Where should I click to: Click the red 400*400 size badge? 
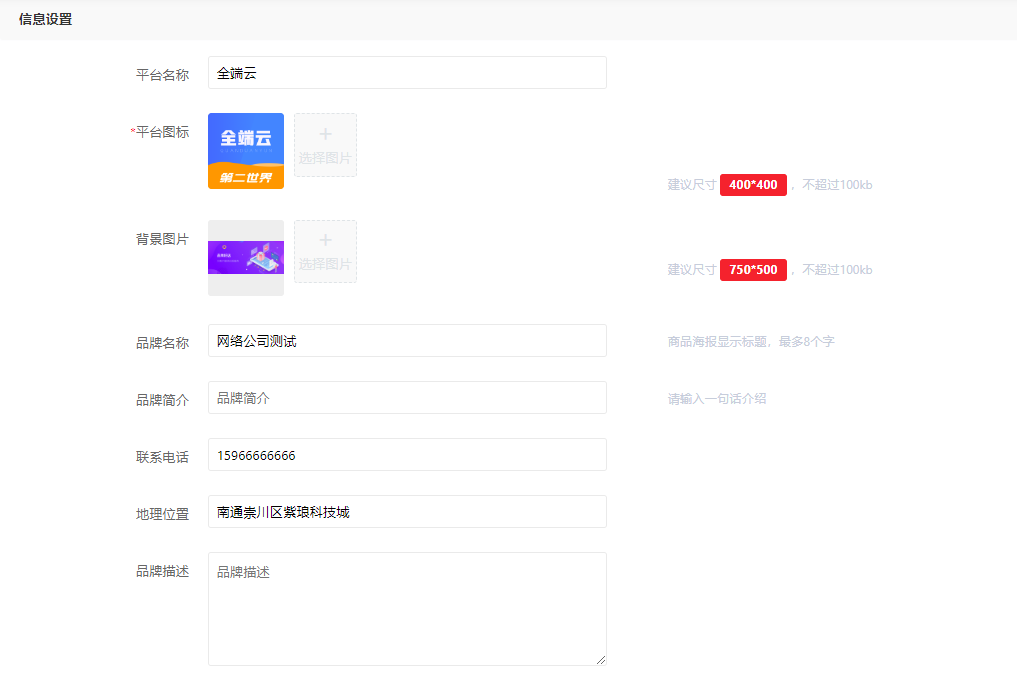pos(753,185)
